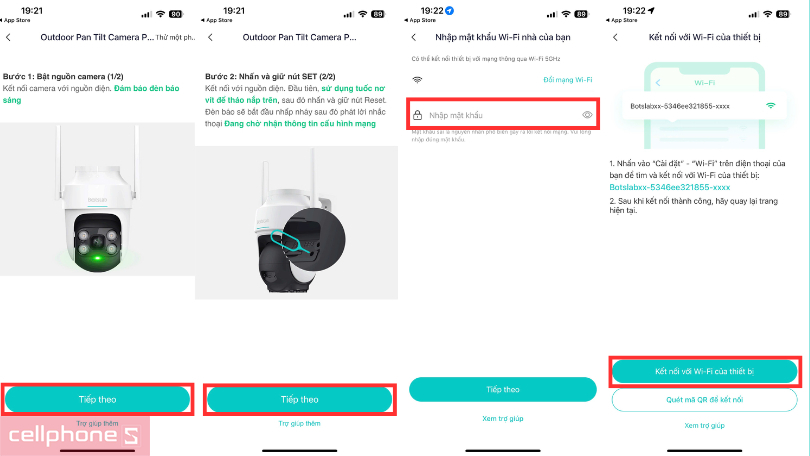Click the padlock icon in password field
This screenshot has height=456, width=810.
tap(417, 115)
